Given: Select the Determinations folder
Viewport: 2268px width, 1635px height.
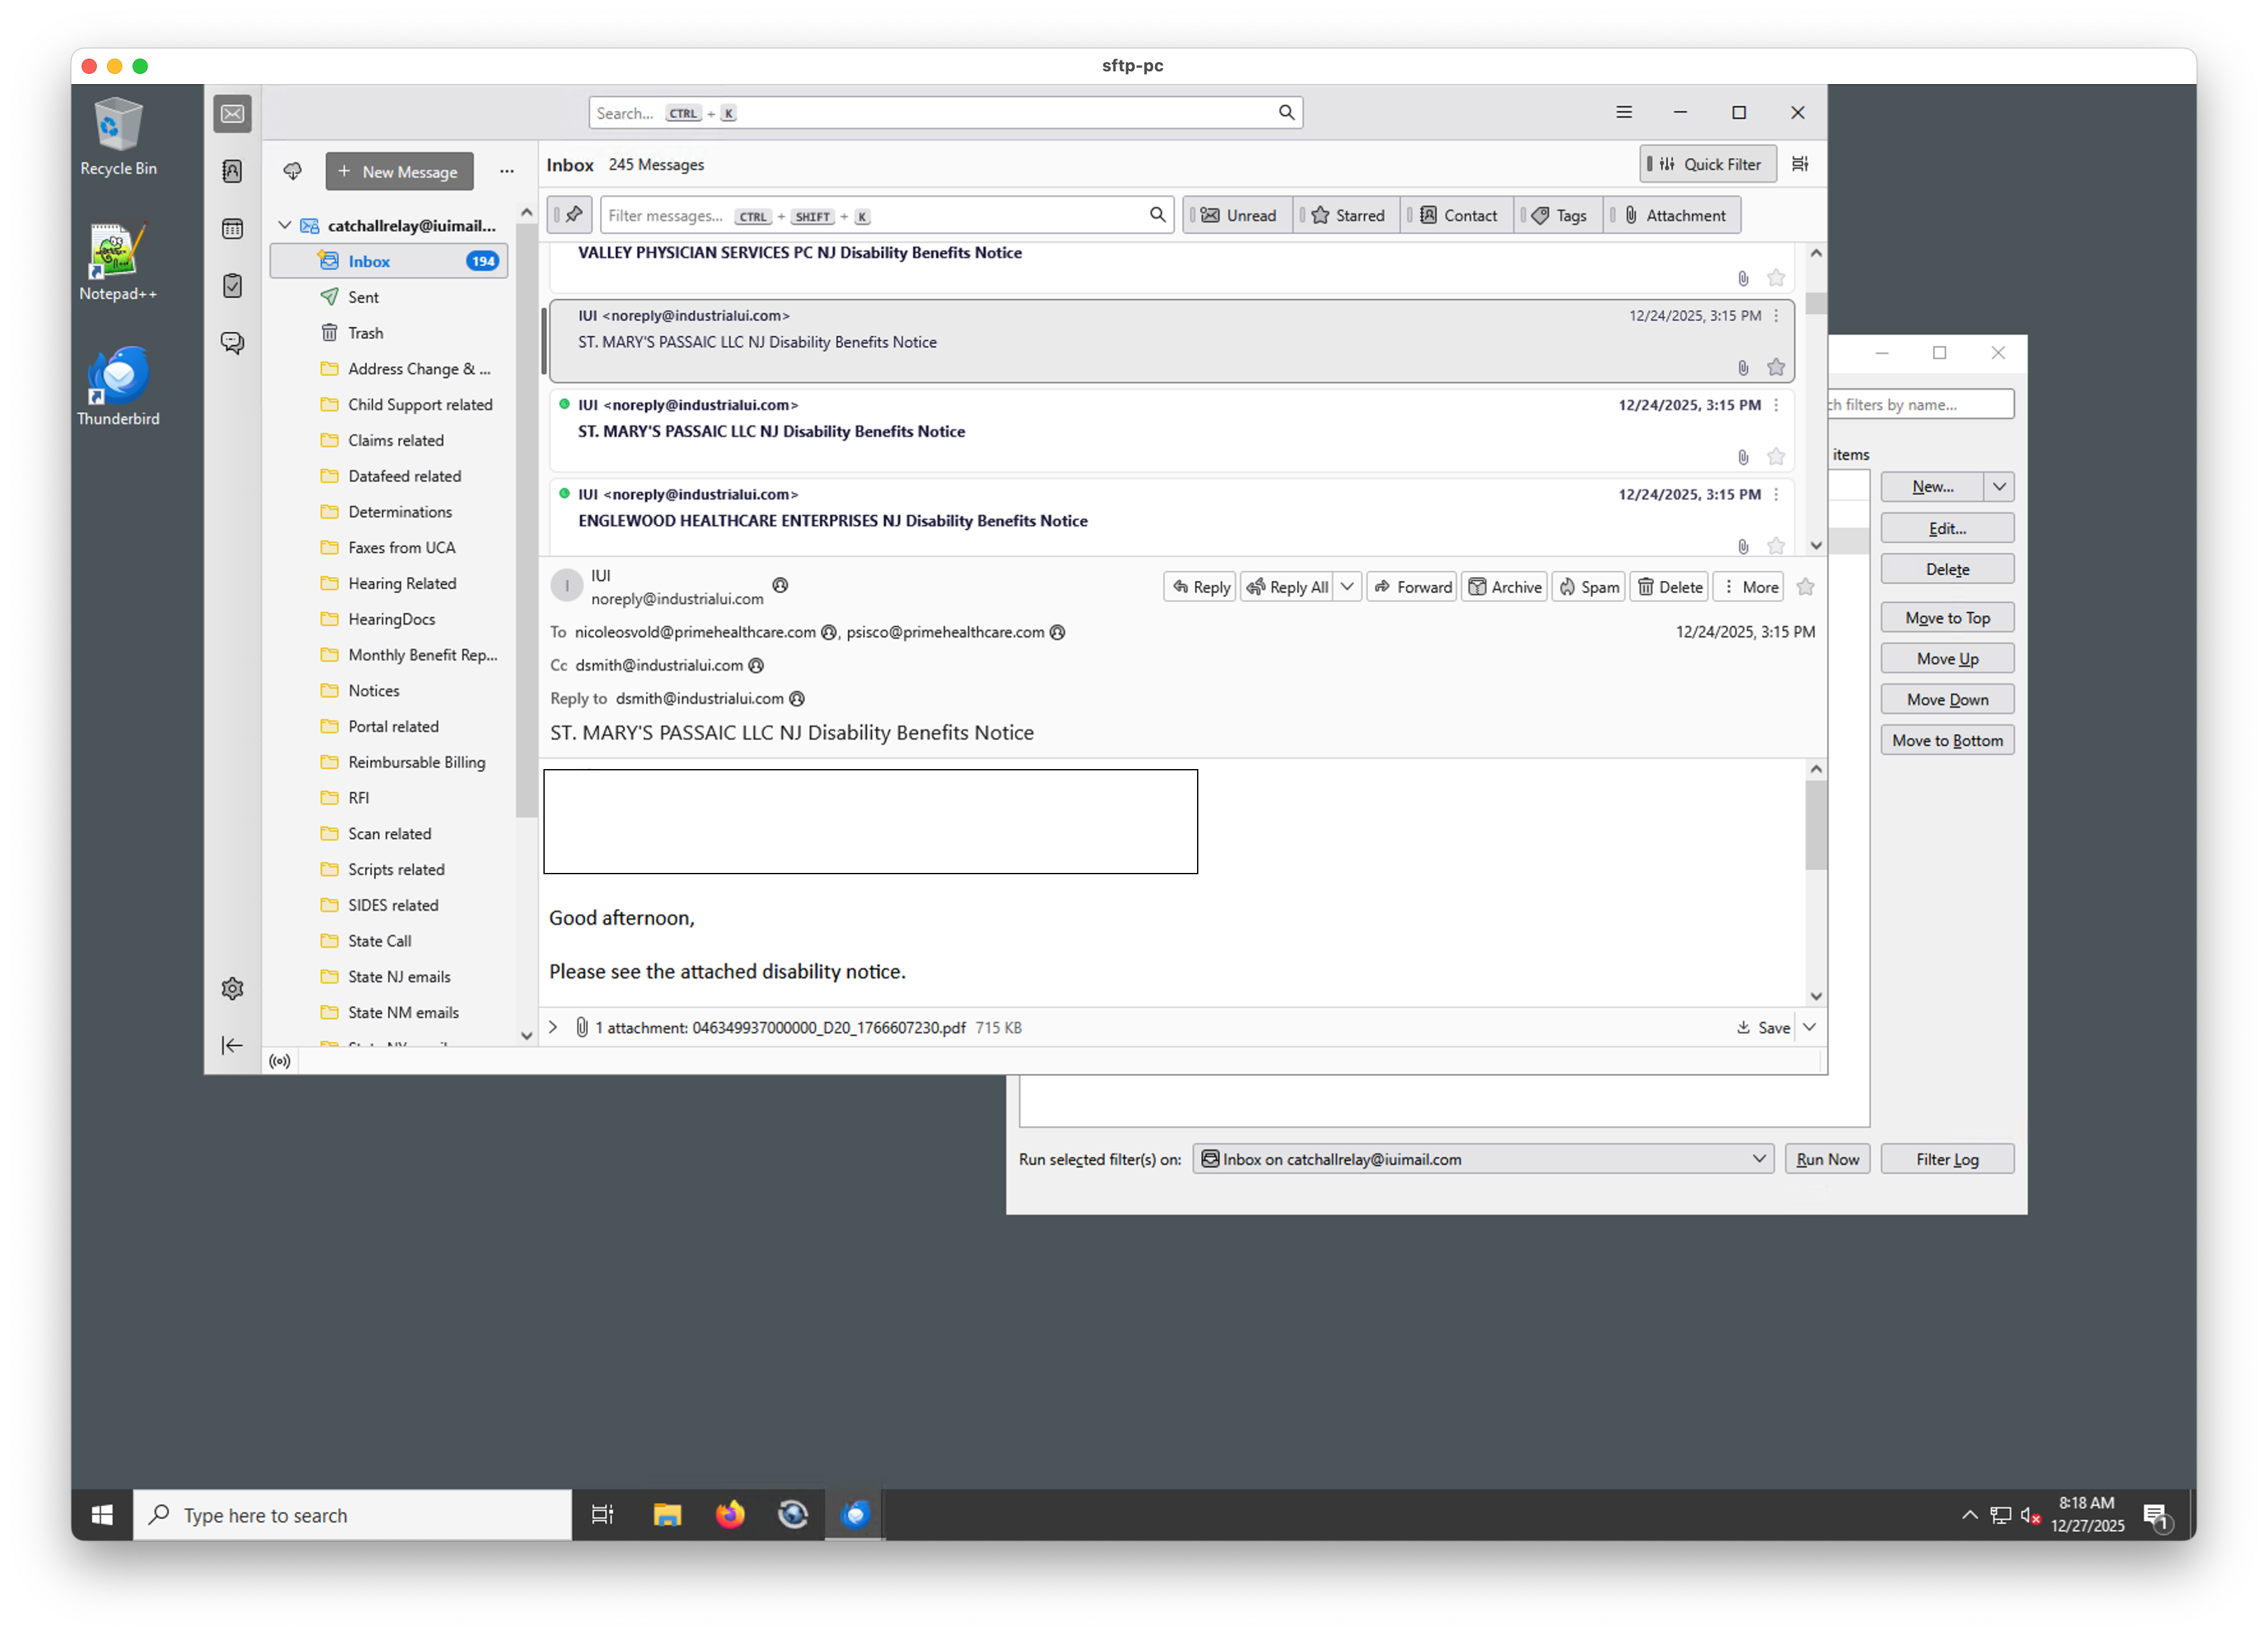Looking at the screenshot, I should (x=399, y=512).
